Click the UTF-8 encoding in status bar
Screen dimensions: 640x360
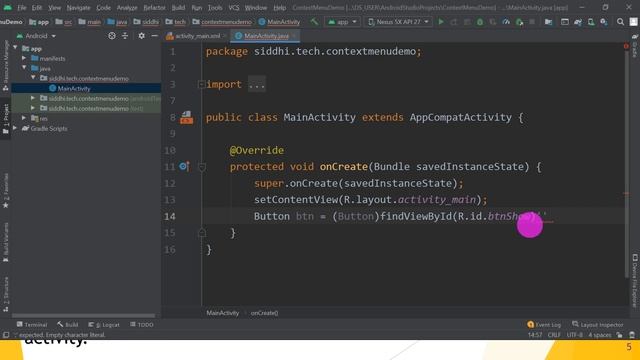[x=575, y=335]
